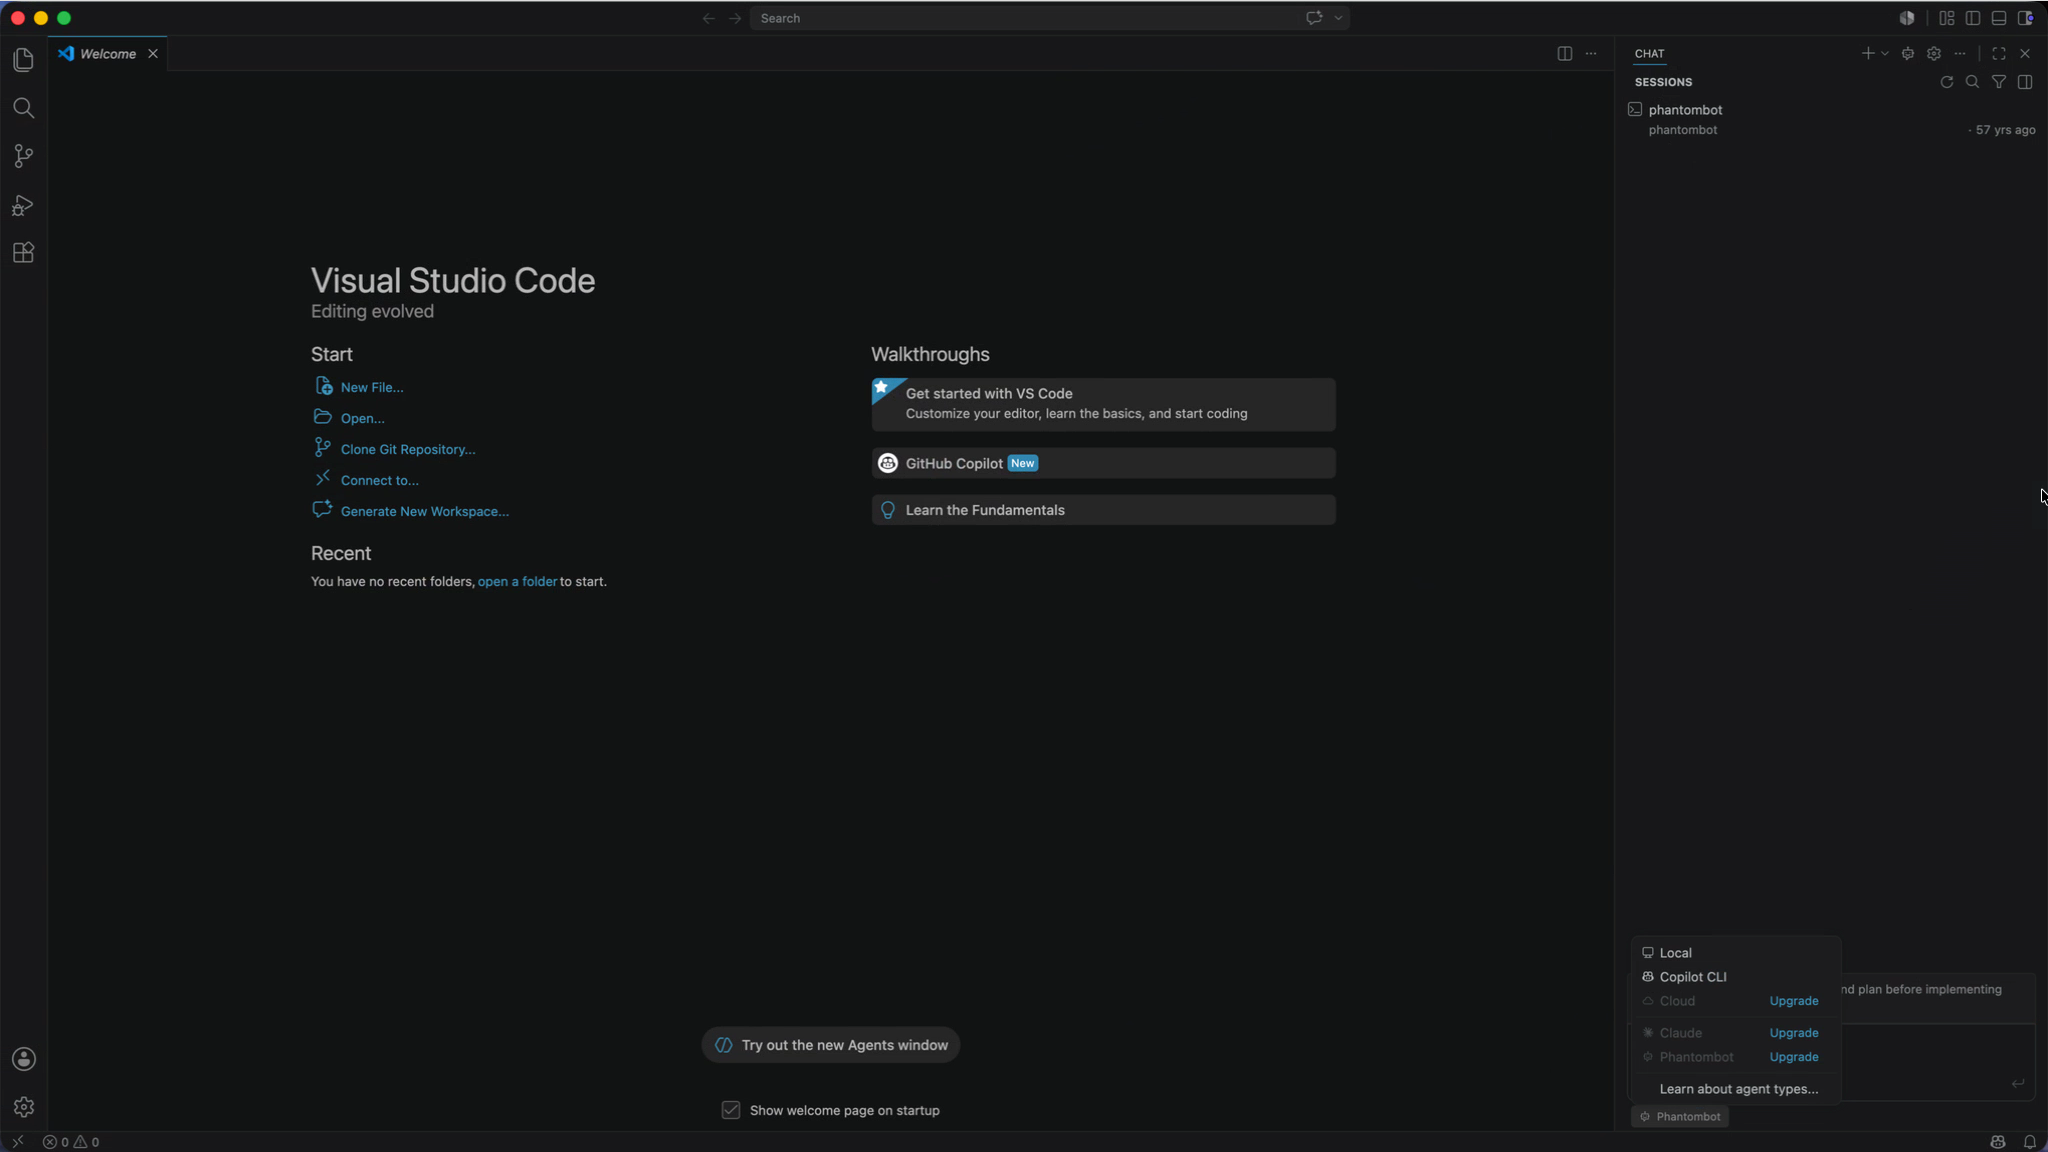Click the remote window status bar icon
Image resolution: width=2048 pixels, height=1152 pixels.
[x=17, y=1141]
